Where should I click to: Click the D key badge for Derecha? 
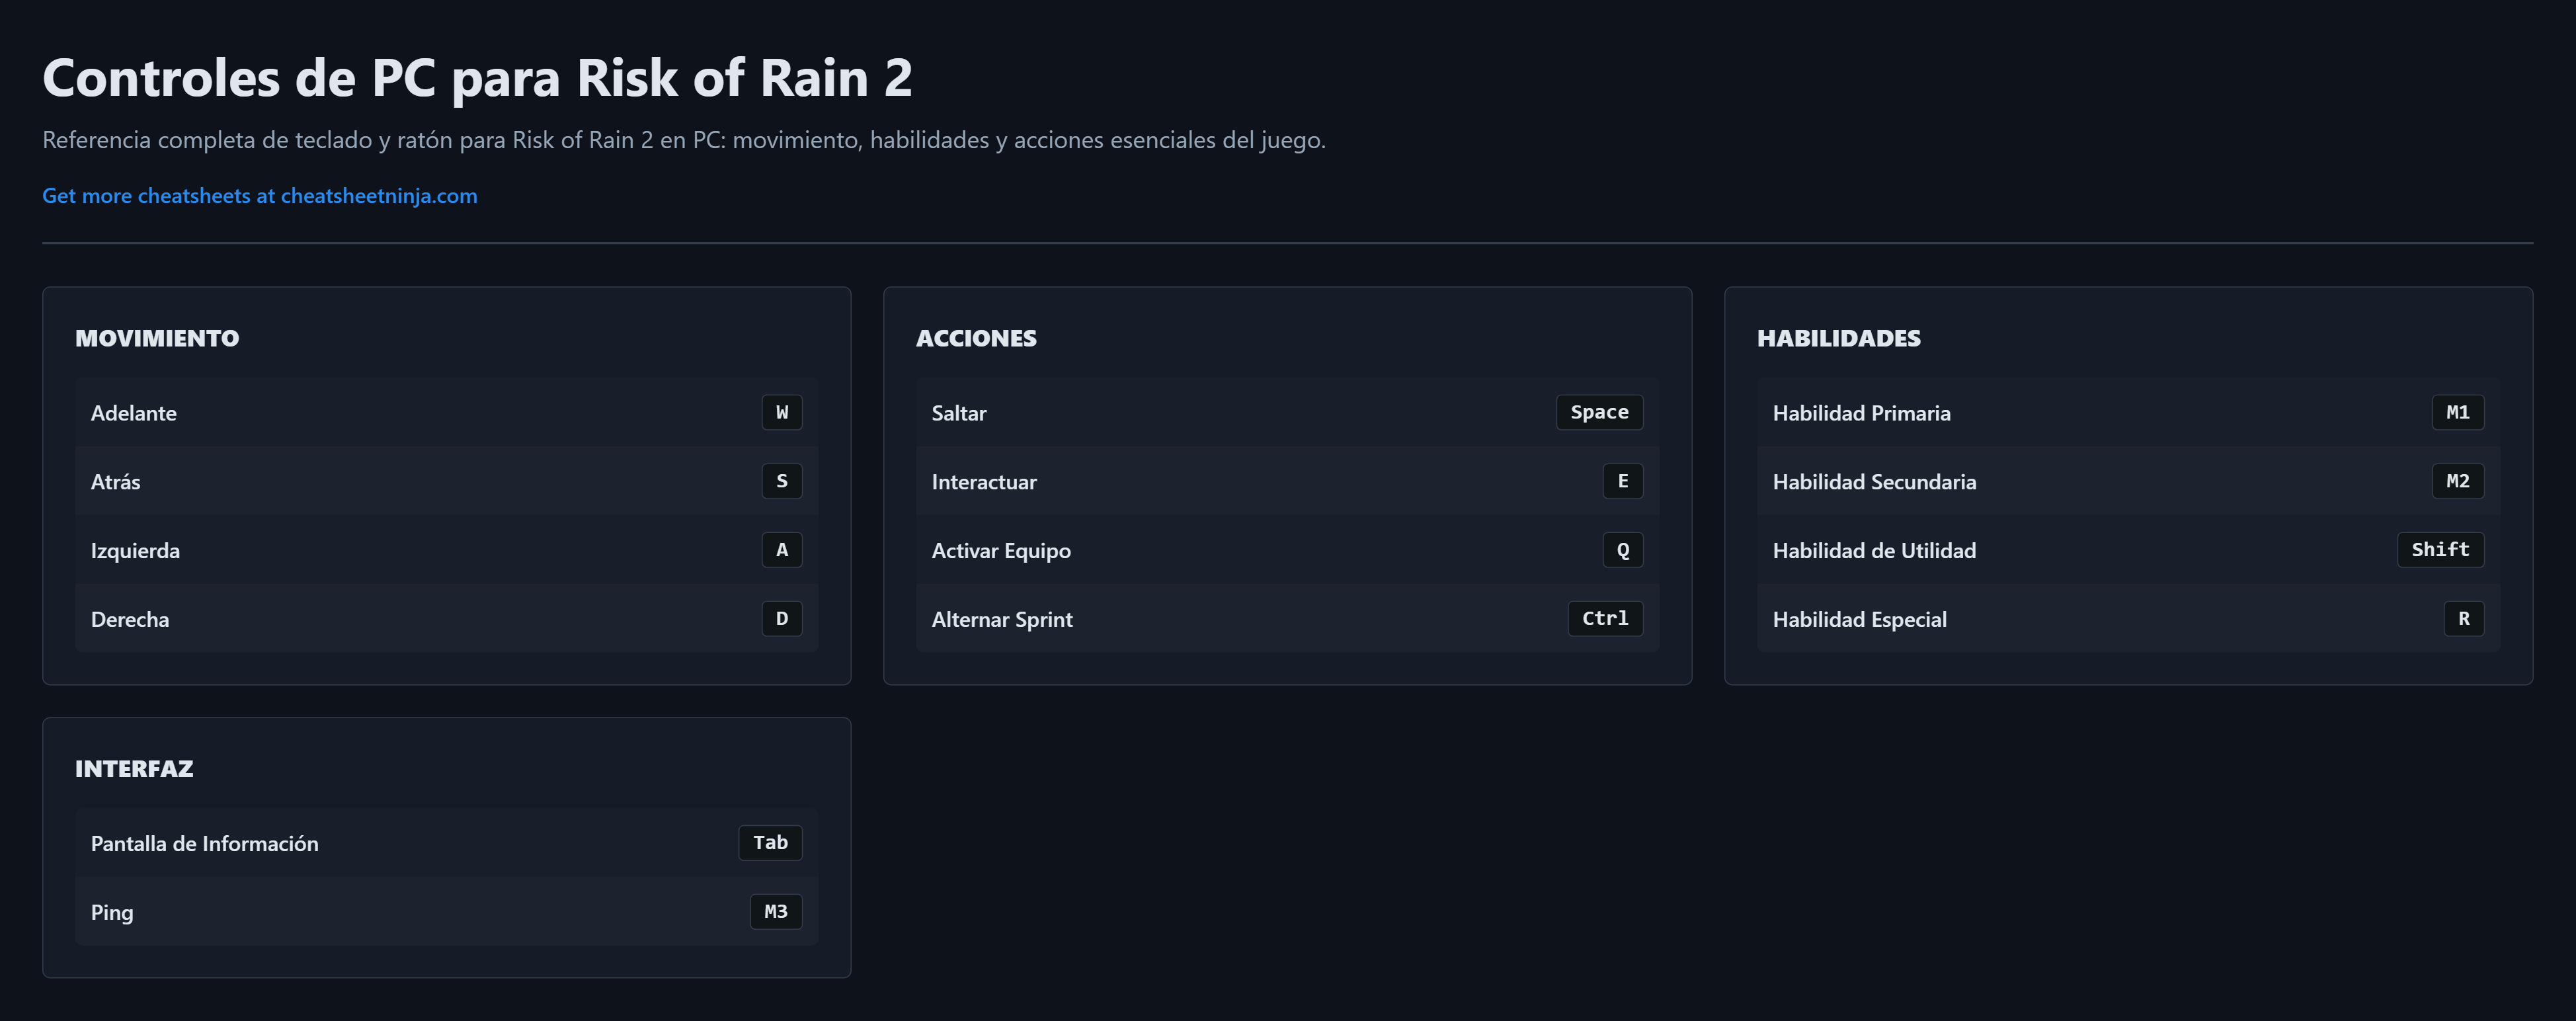click(781, 619)
